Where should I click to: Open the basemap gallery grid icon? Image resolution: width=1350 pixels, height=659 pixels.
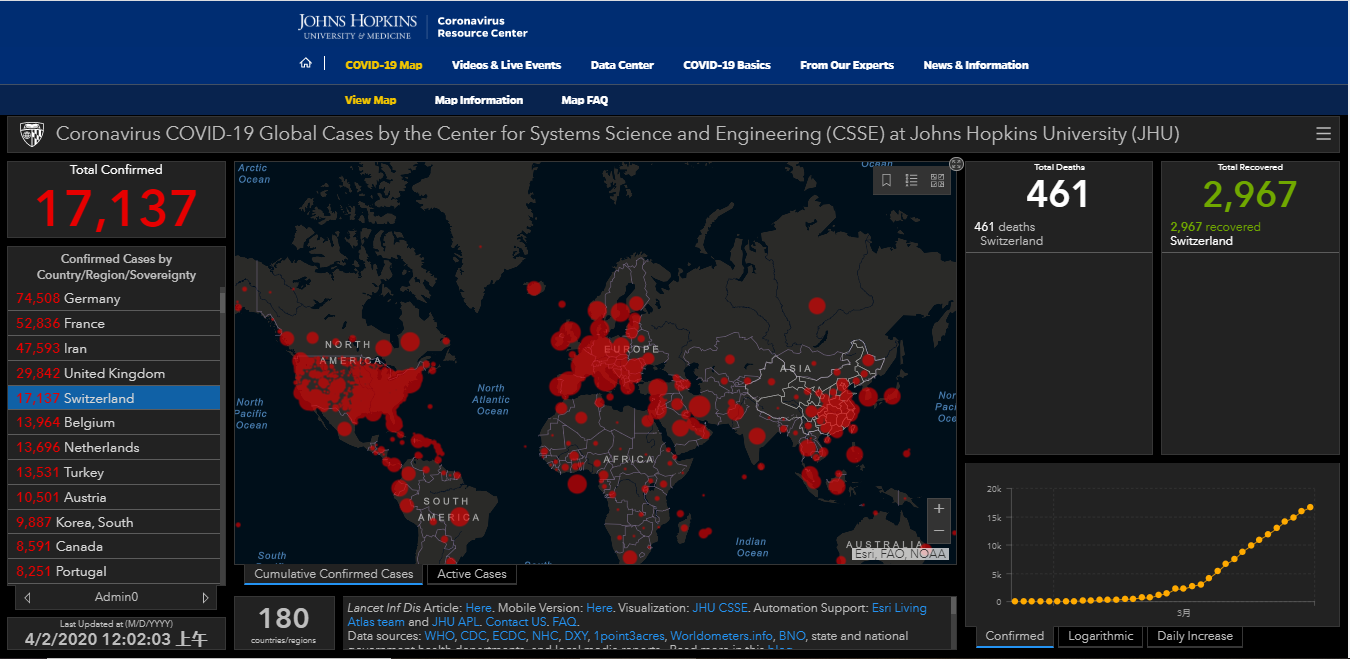[937, 181]
